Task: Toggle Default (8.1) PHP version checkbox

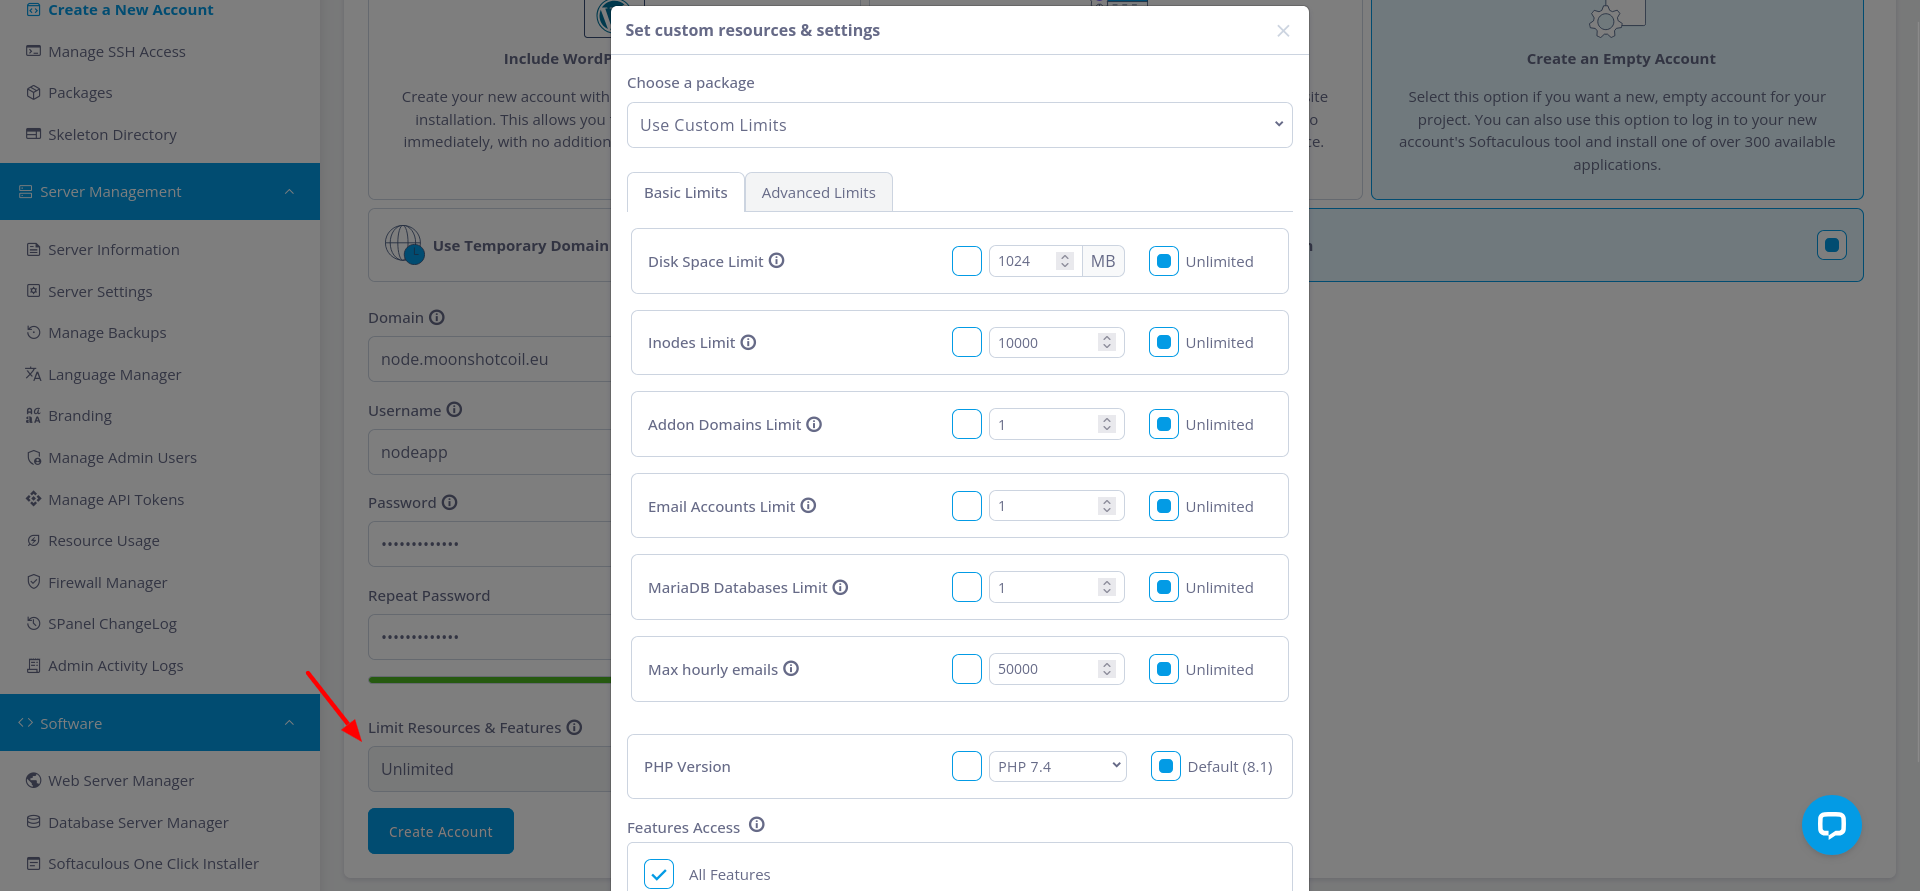Action: pos(1166,766)
